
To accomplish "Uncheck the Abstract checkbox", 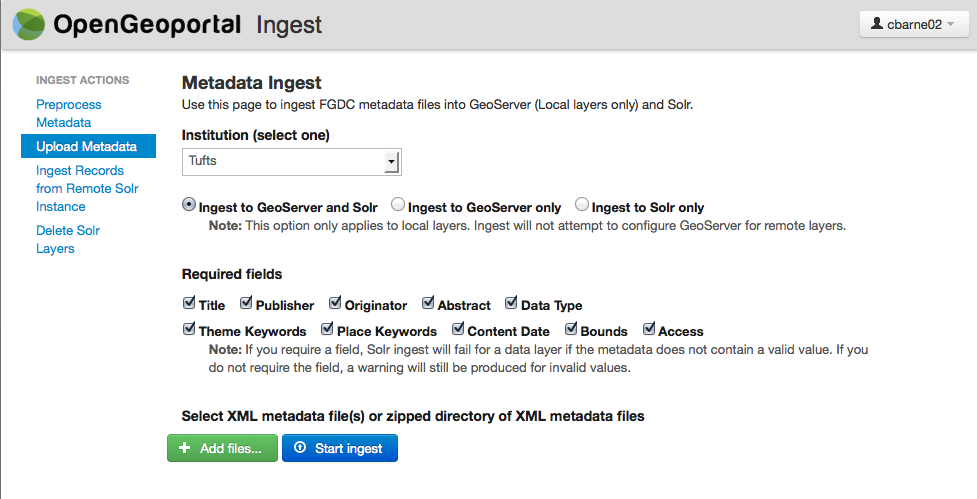I will [x=428, y=303].
